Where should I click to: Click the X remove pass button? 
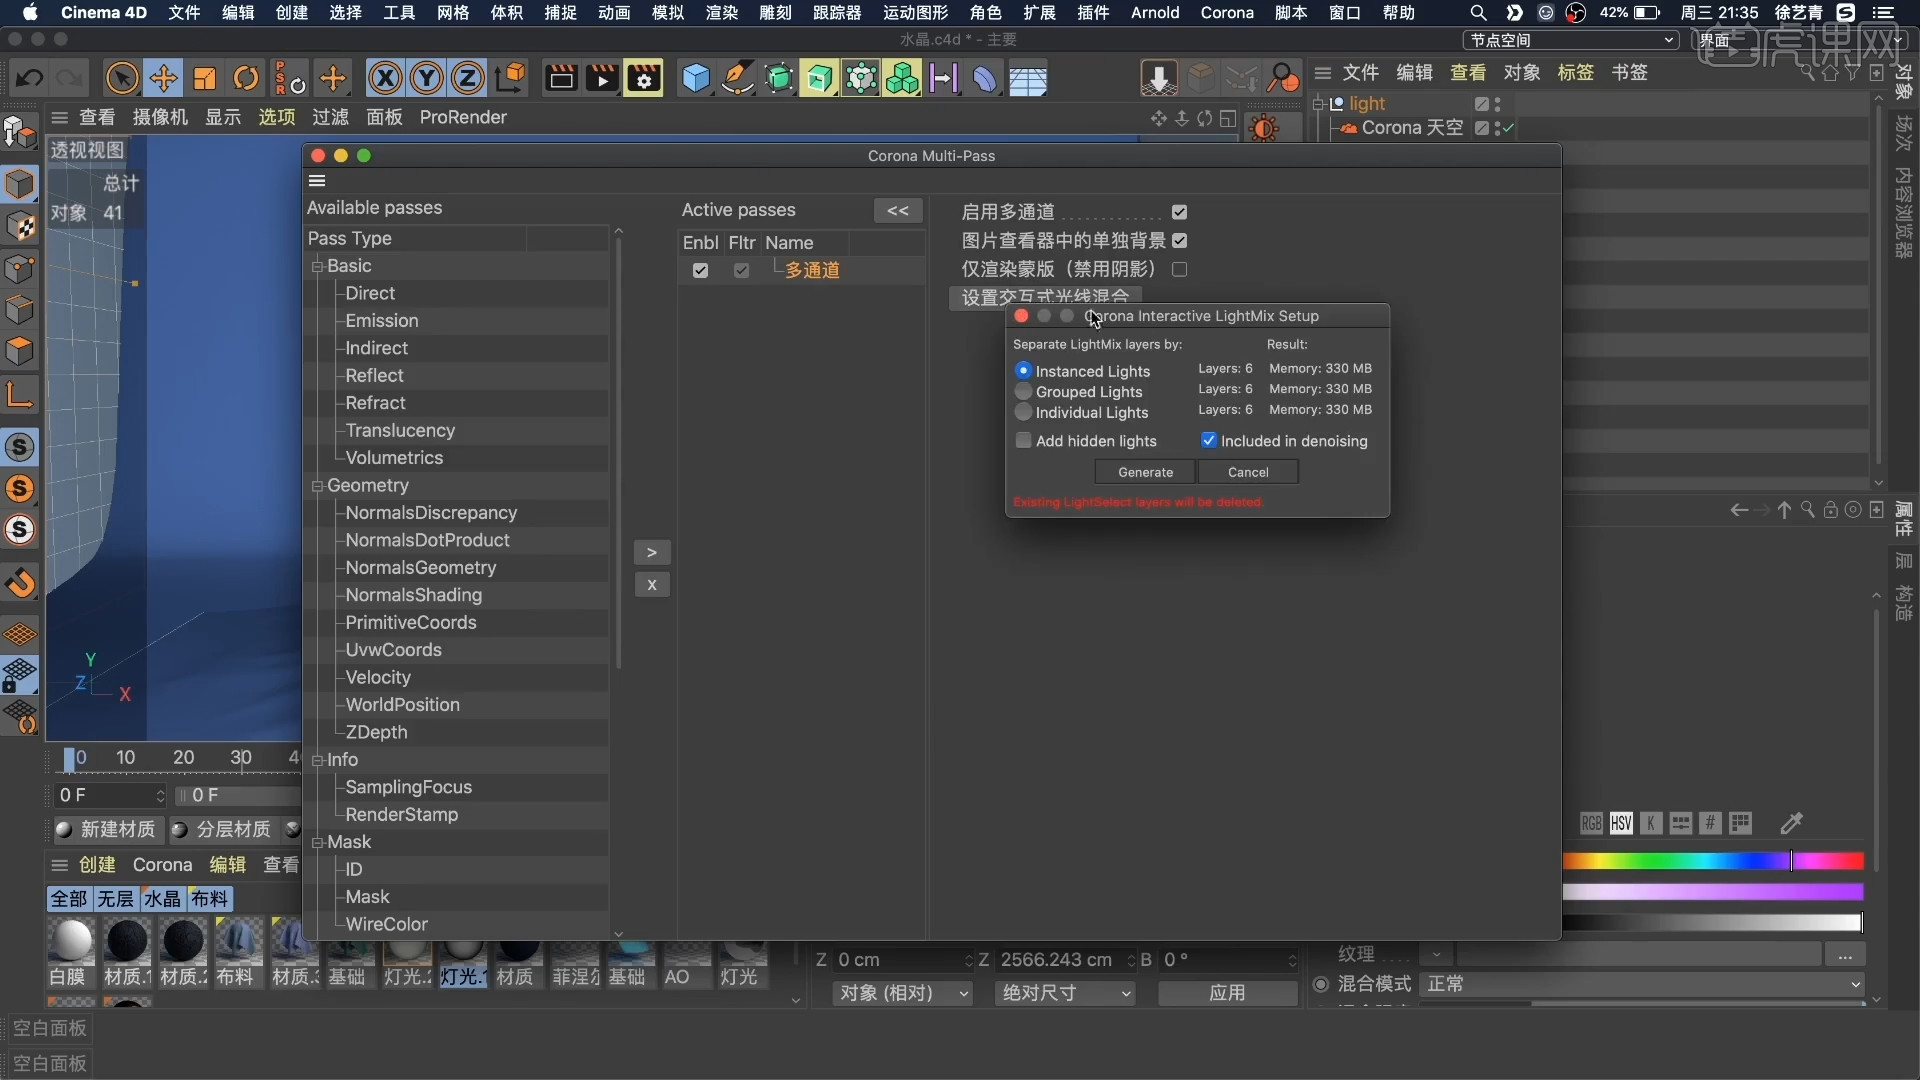[x=651, y=585]
